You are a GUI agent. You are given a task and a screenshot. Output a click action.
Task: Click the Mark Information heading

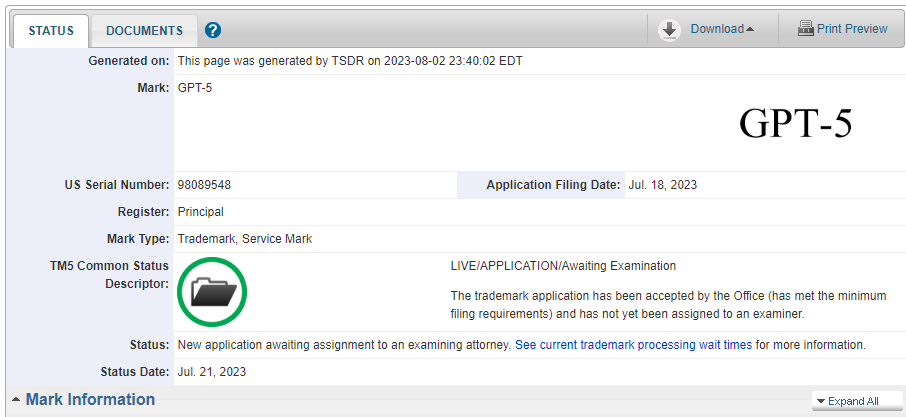(x=90, y=400)
